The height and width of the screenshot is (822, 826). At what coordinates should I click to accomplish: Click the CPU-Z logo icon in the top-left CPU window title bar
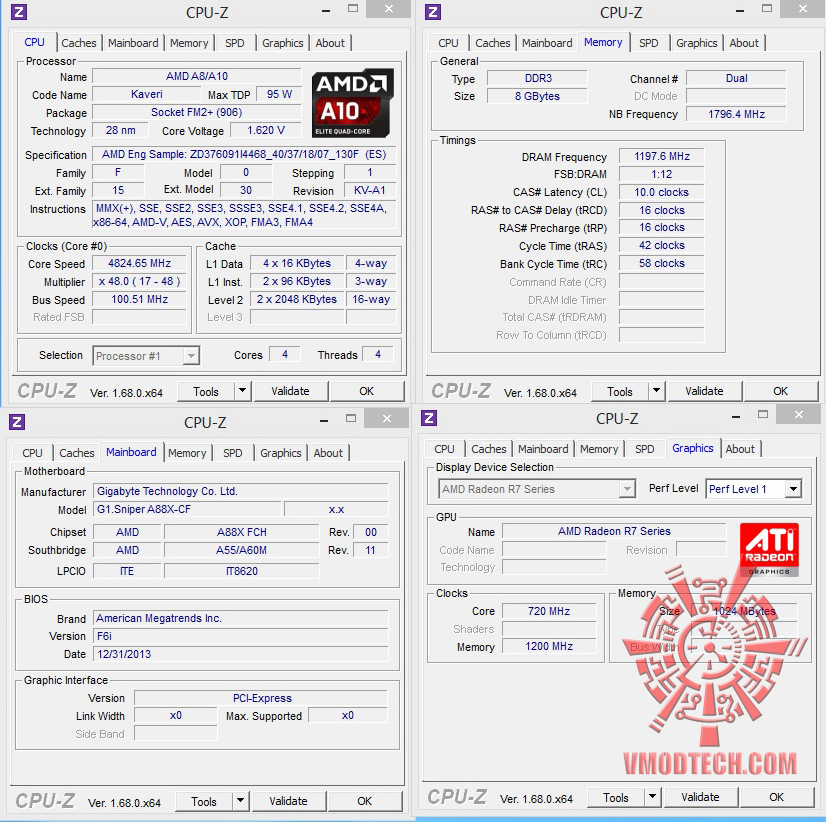(x=19, y=12)
